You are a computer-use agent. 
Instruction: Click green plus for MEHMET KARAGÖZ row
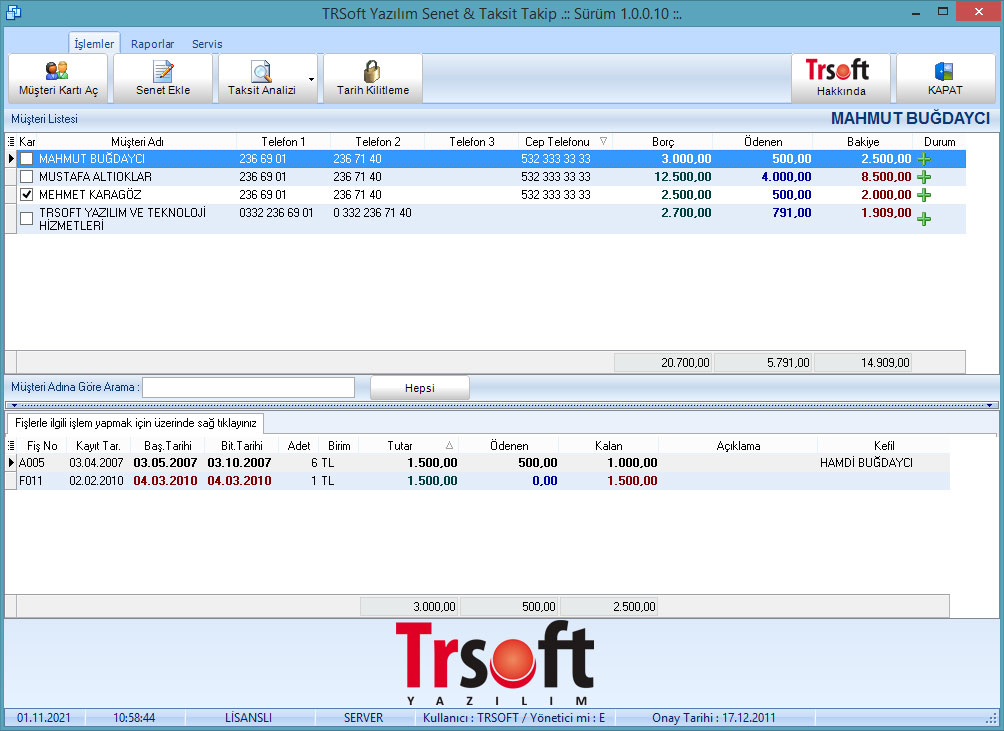click(x=923, y=195)
